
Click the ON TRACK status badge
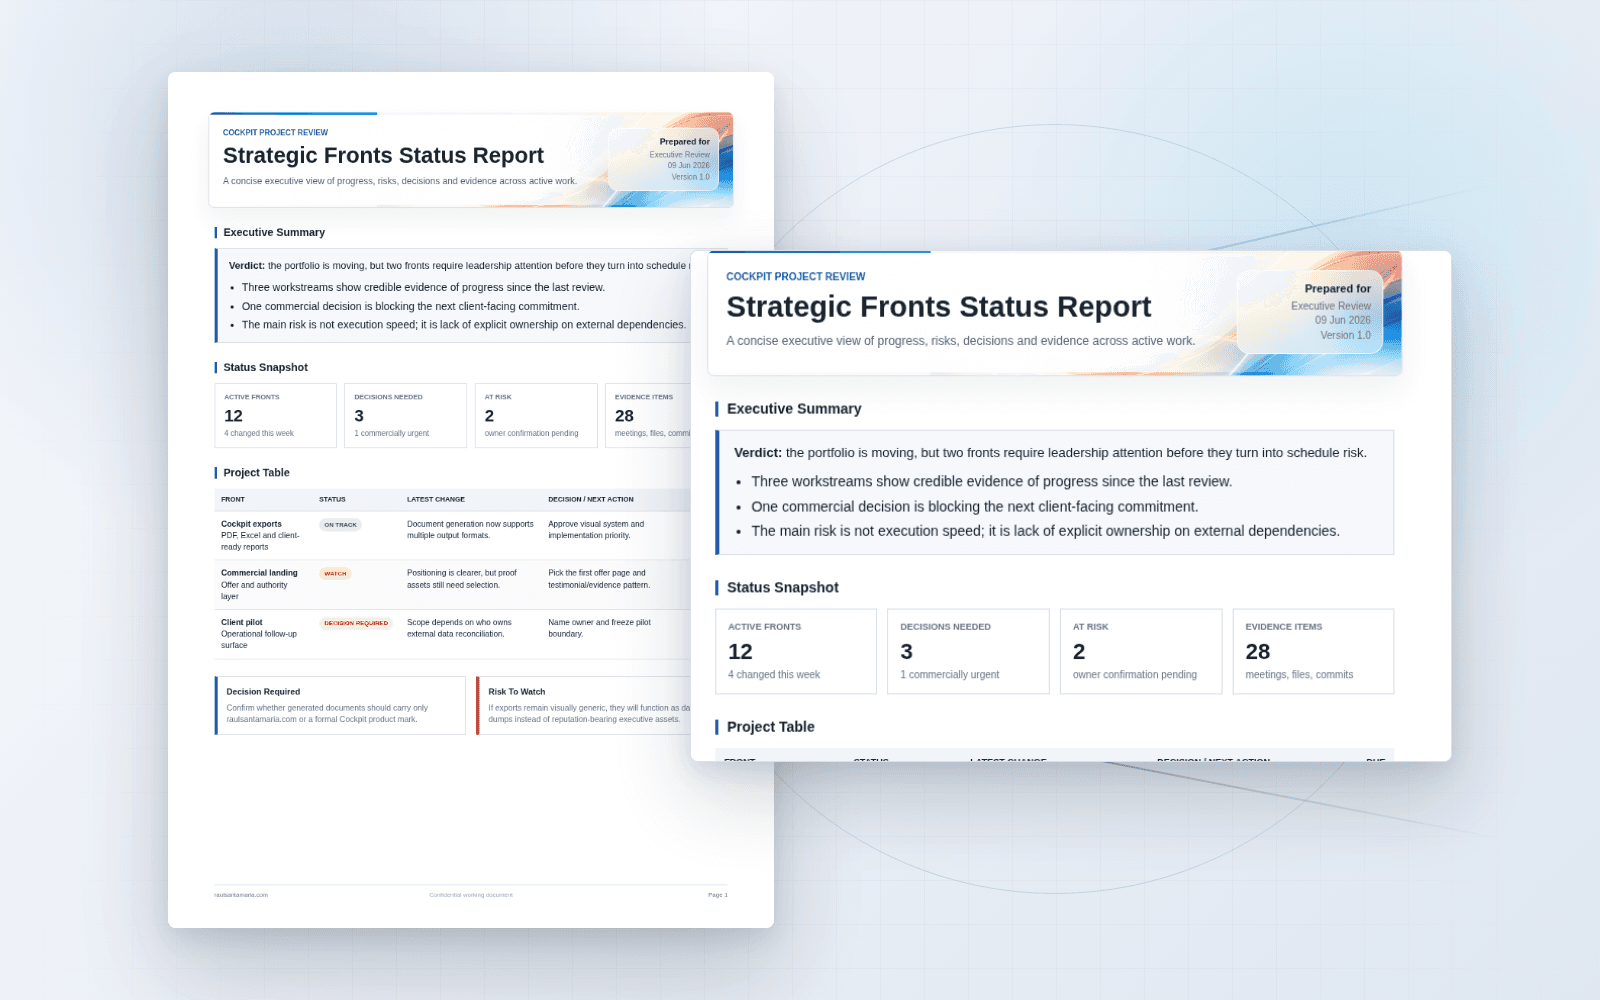pos(340,525)
